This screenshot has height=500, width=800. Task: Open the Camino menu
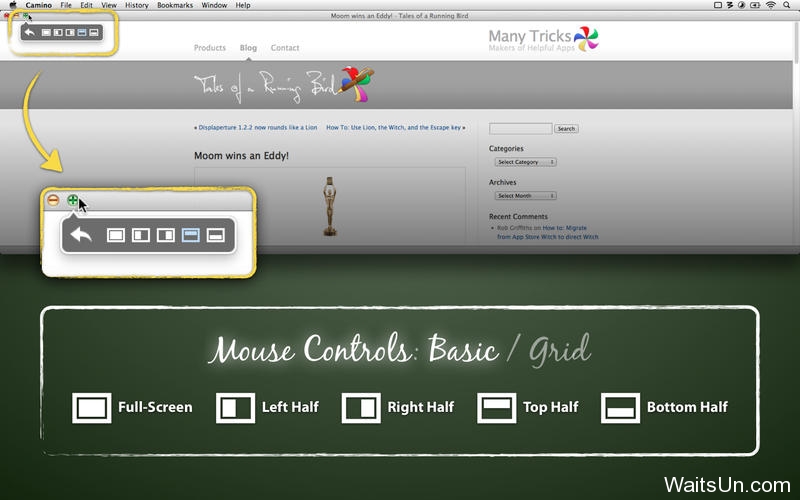(39, 5)
